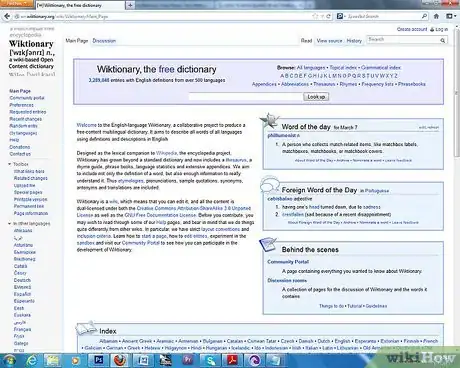This screenshot has width=460, height=368.
Task: Click the browser Back arrow button
Action: [x=7, y=16]
